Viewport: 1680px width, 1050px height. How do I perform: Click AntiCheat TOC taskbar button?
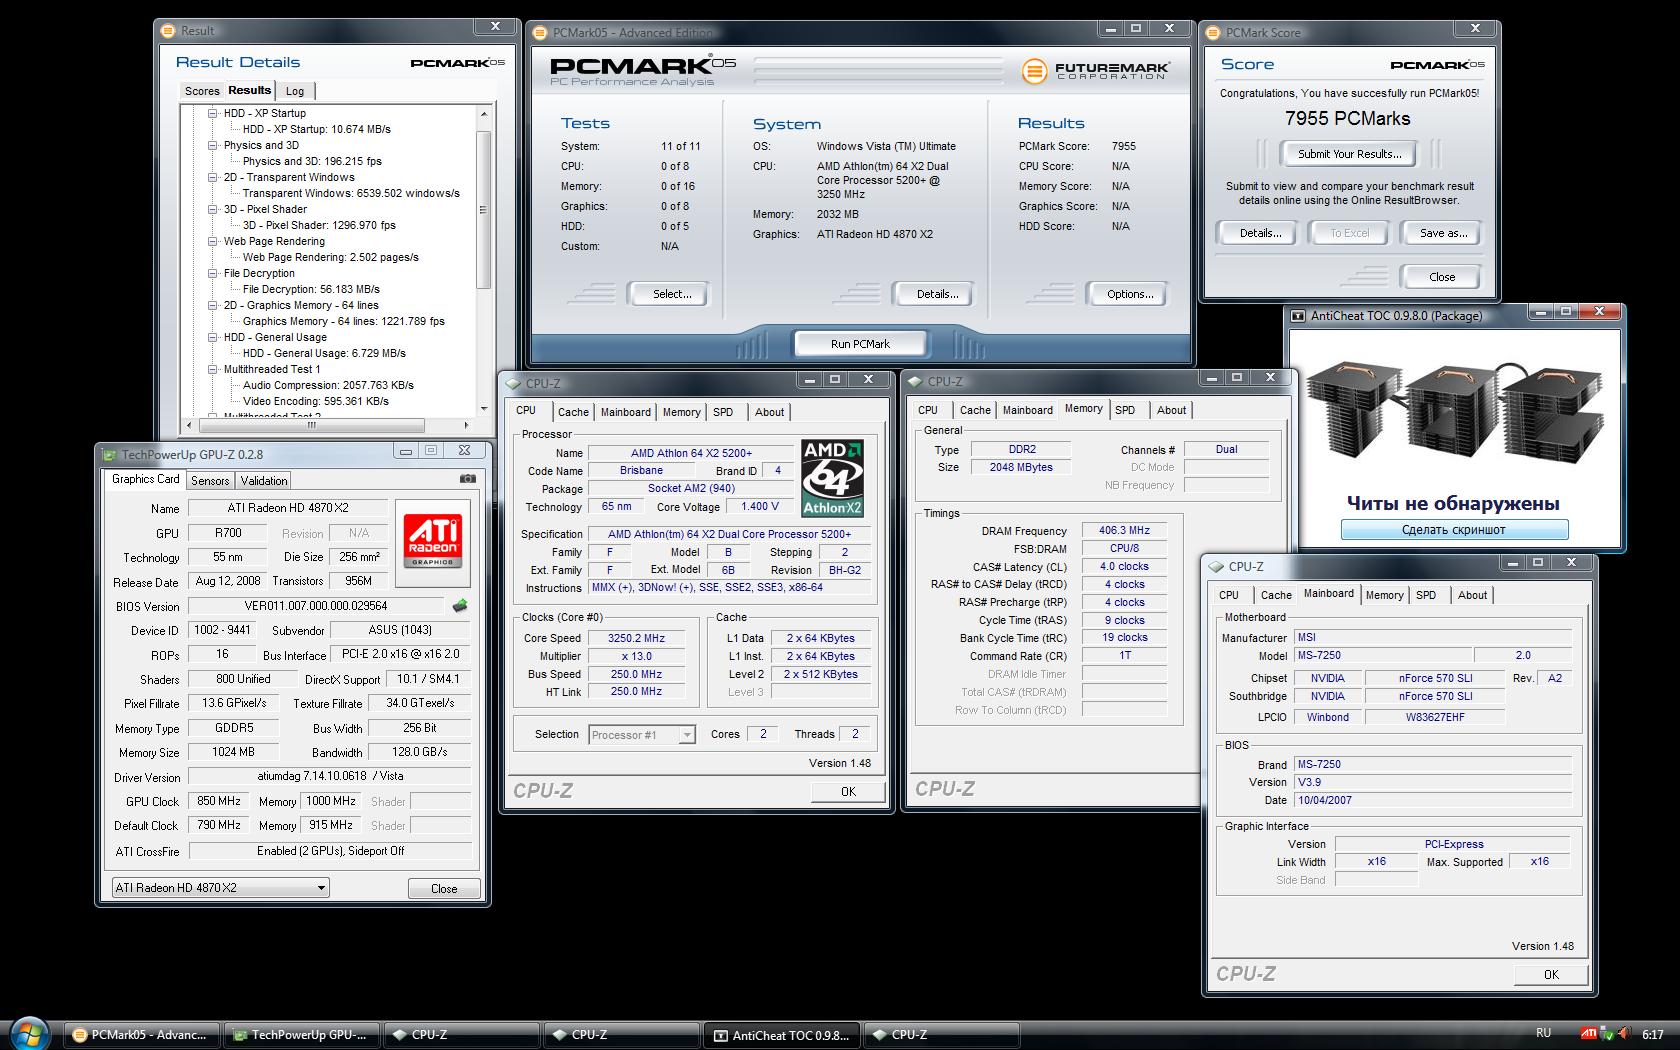(x=782, y=1035)
